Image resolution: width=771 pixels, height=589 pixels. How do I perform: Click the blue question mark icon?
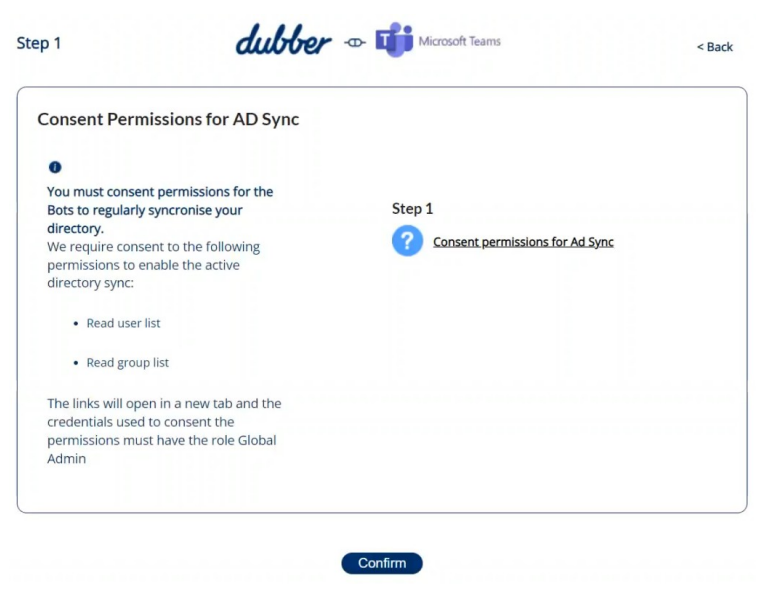(x=407, y=241)
